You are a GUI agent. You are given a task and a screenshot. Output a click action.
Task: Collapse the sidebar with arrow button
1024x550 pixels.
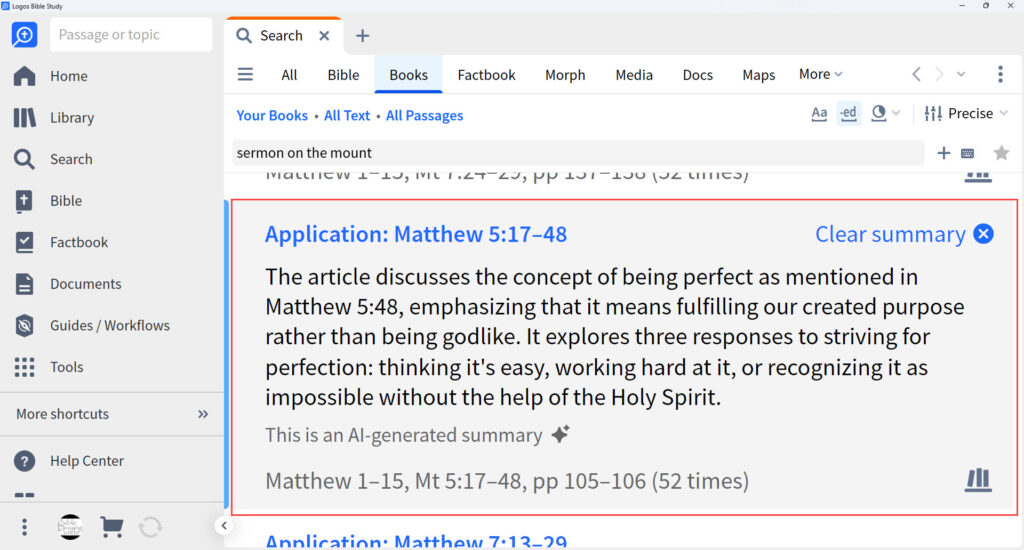224,526
